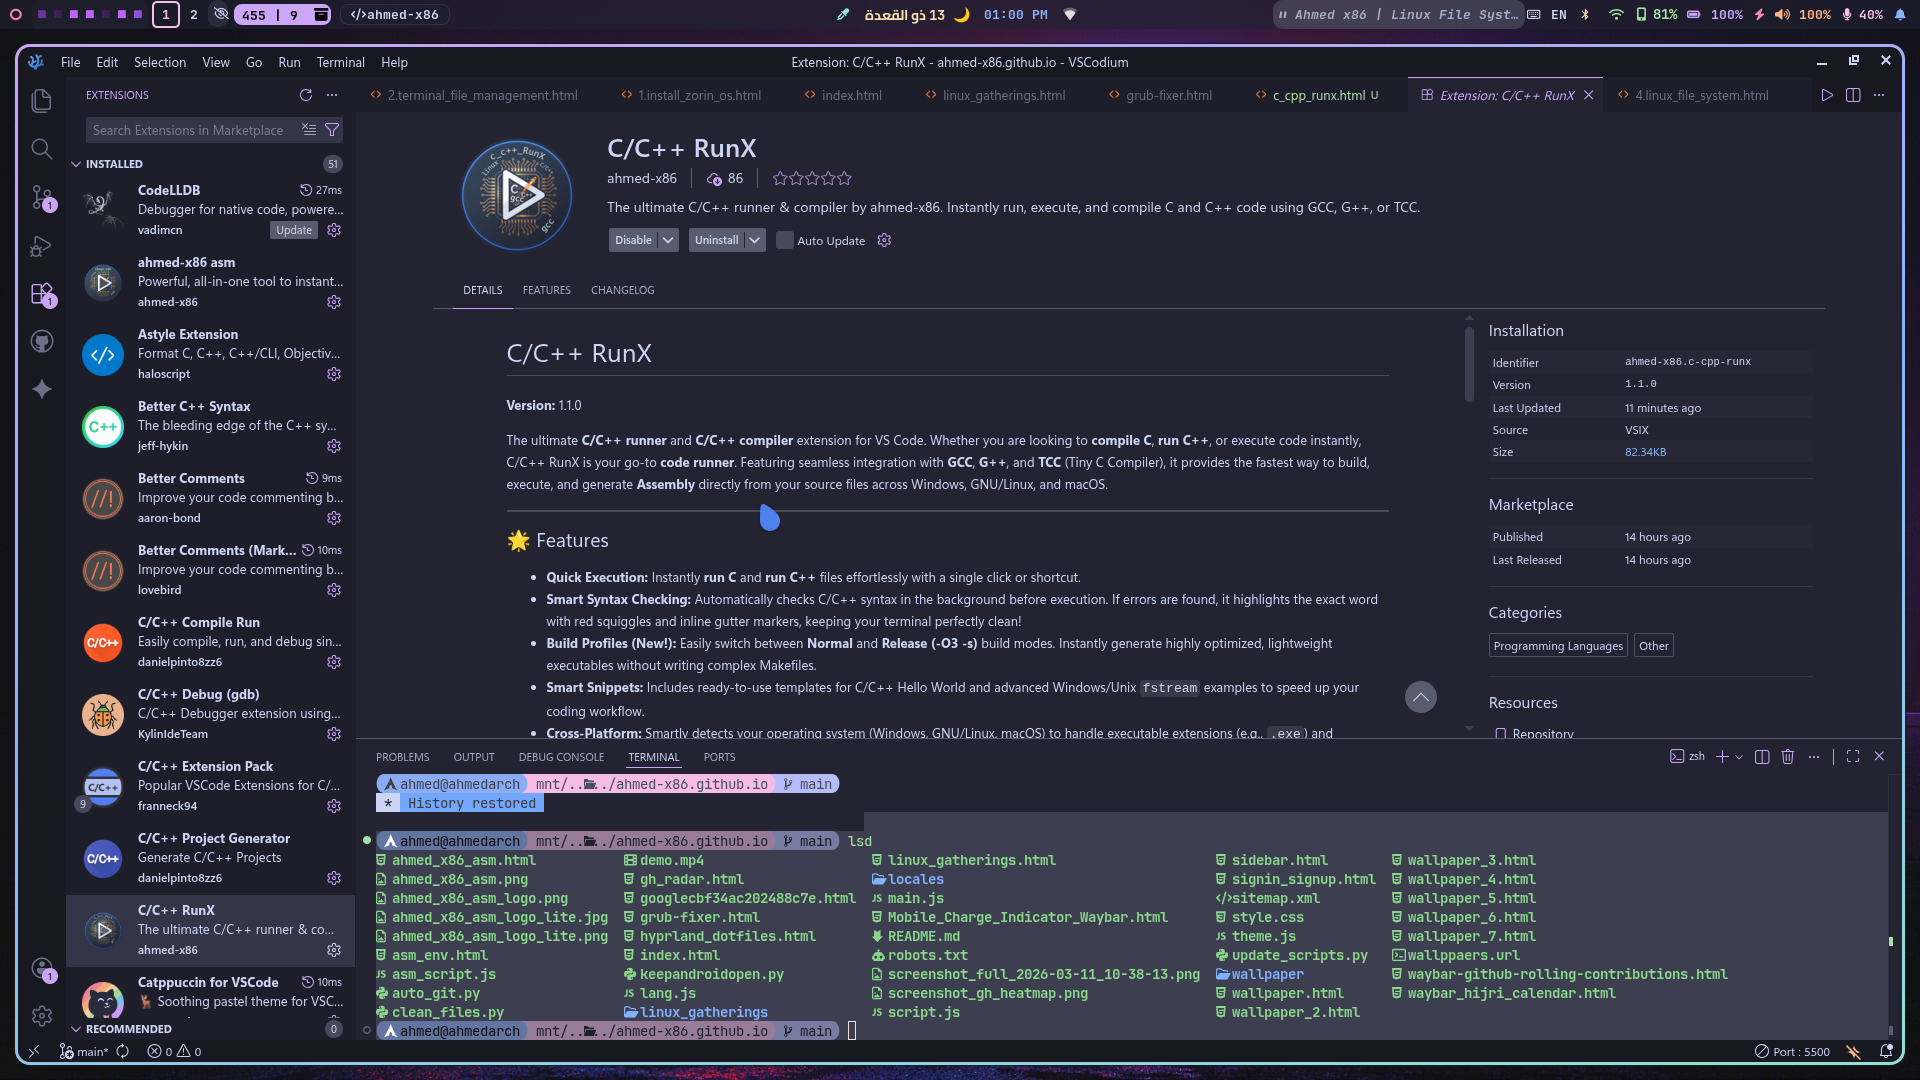Toggle Bluetooth in the system bar
Viewport: 1920px width, 1080px height.
coord(1585,14)
